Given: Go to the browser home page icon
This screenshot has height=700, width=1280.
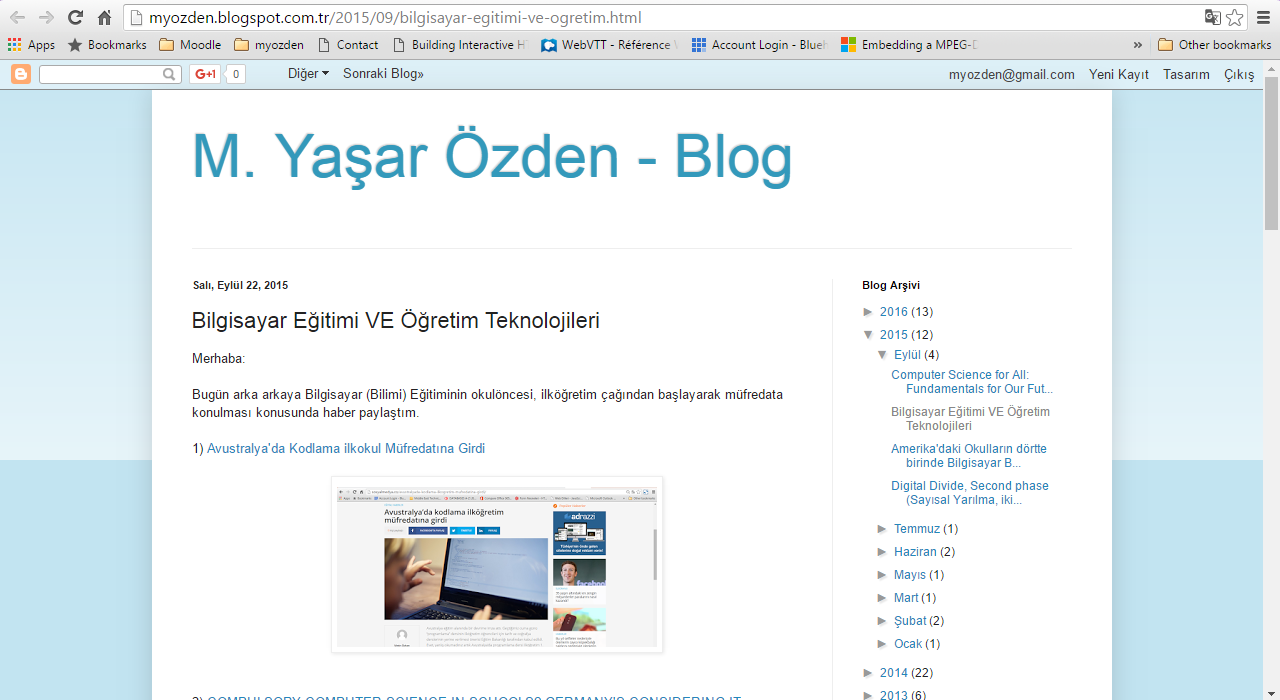Looking at the screenshot, I should click(104, 17).
